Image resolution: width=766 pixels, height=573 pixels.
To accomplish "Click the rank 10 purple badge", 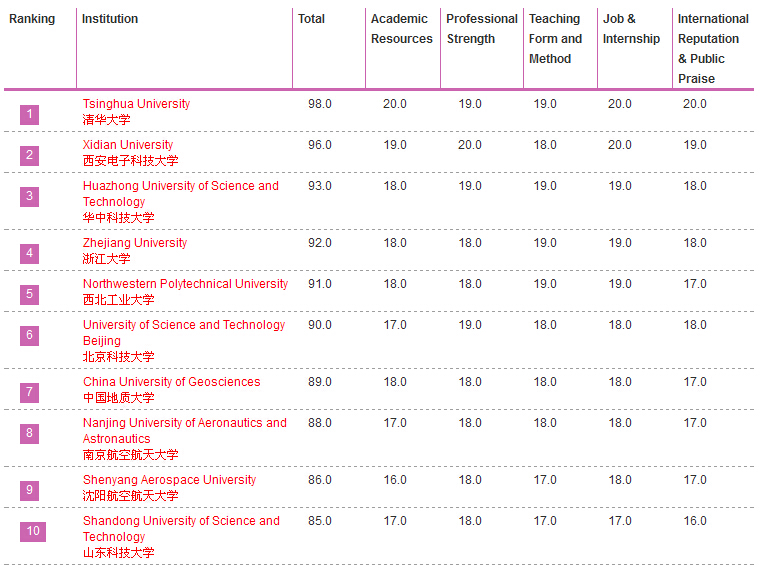I will (33, 531).
